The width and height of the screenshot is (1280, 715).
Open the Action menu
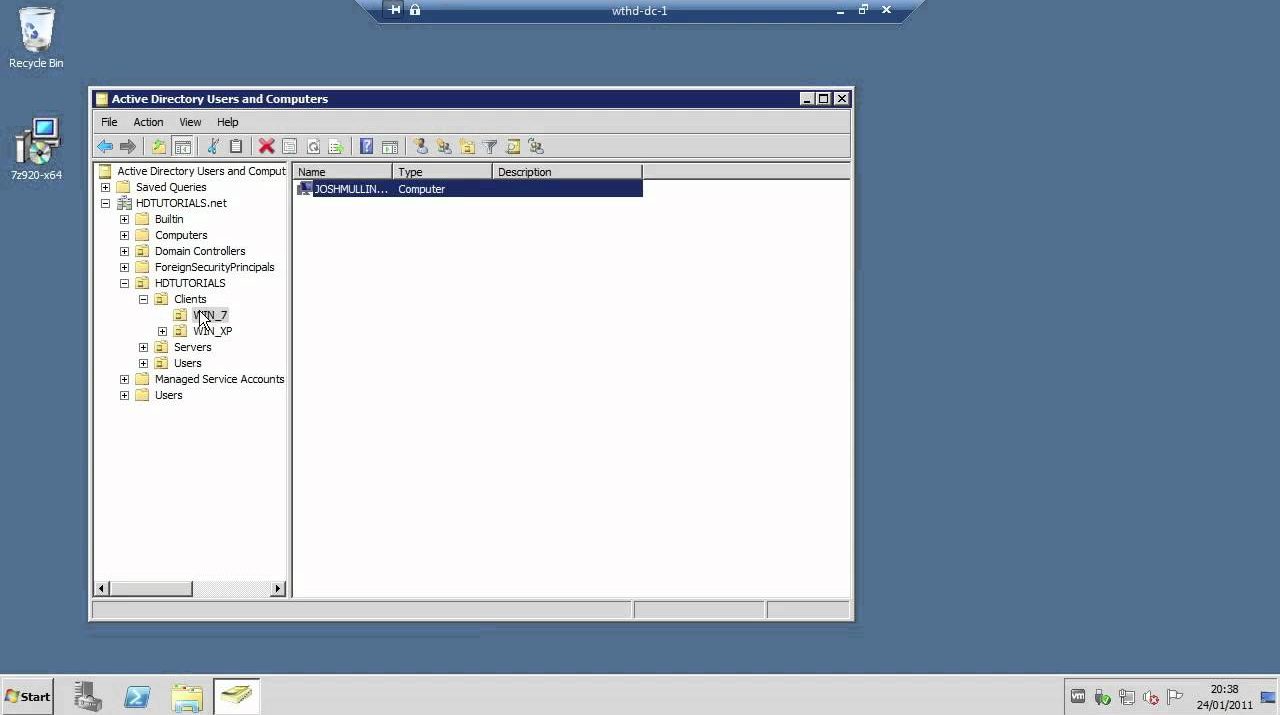(148, 122)
